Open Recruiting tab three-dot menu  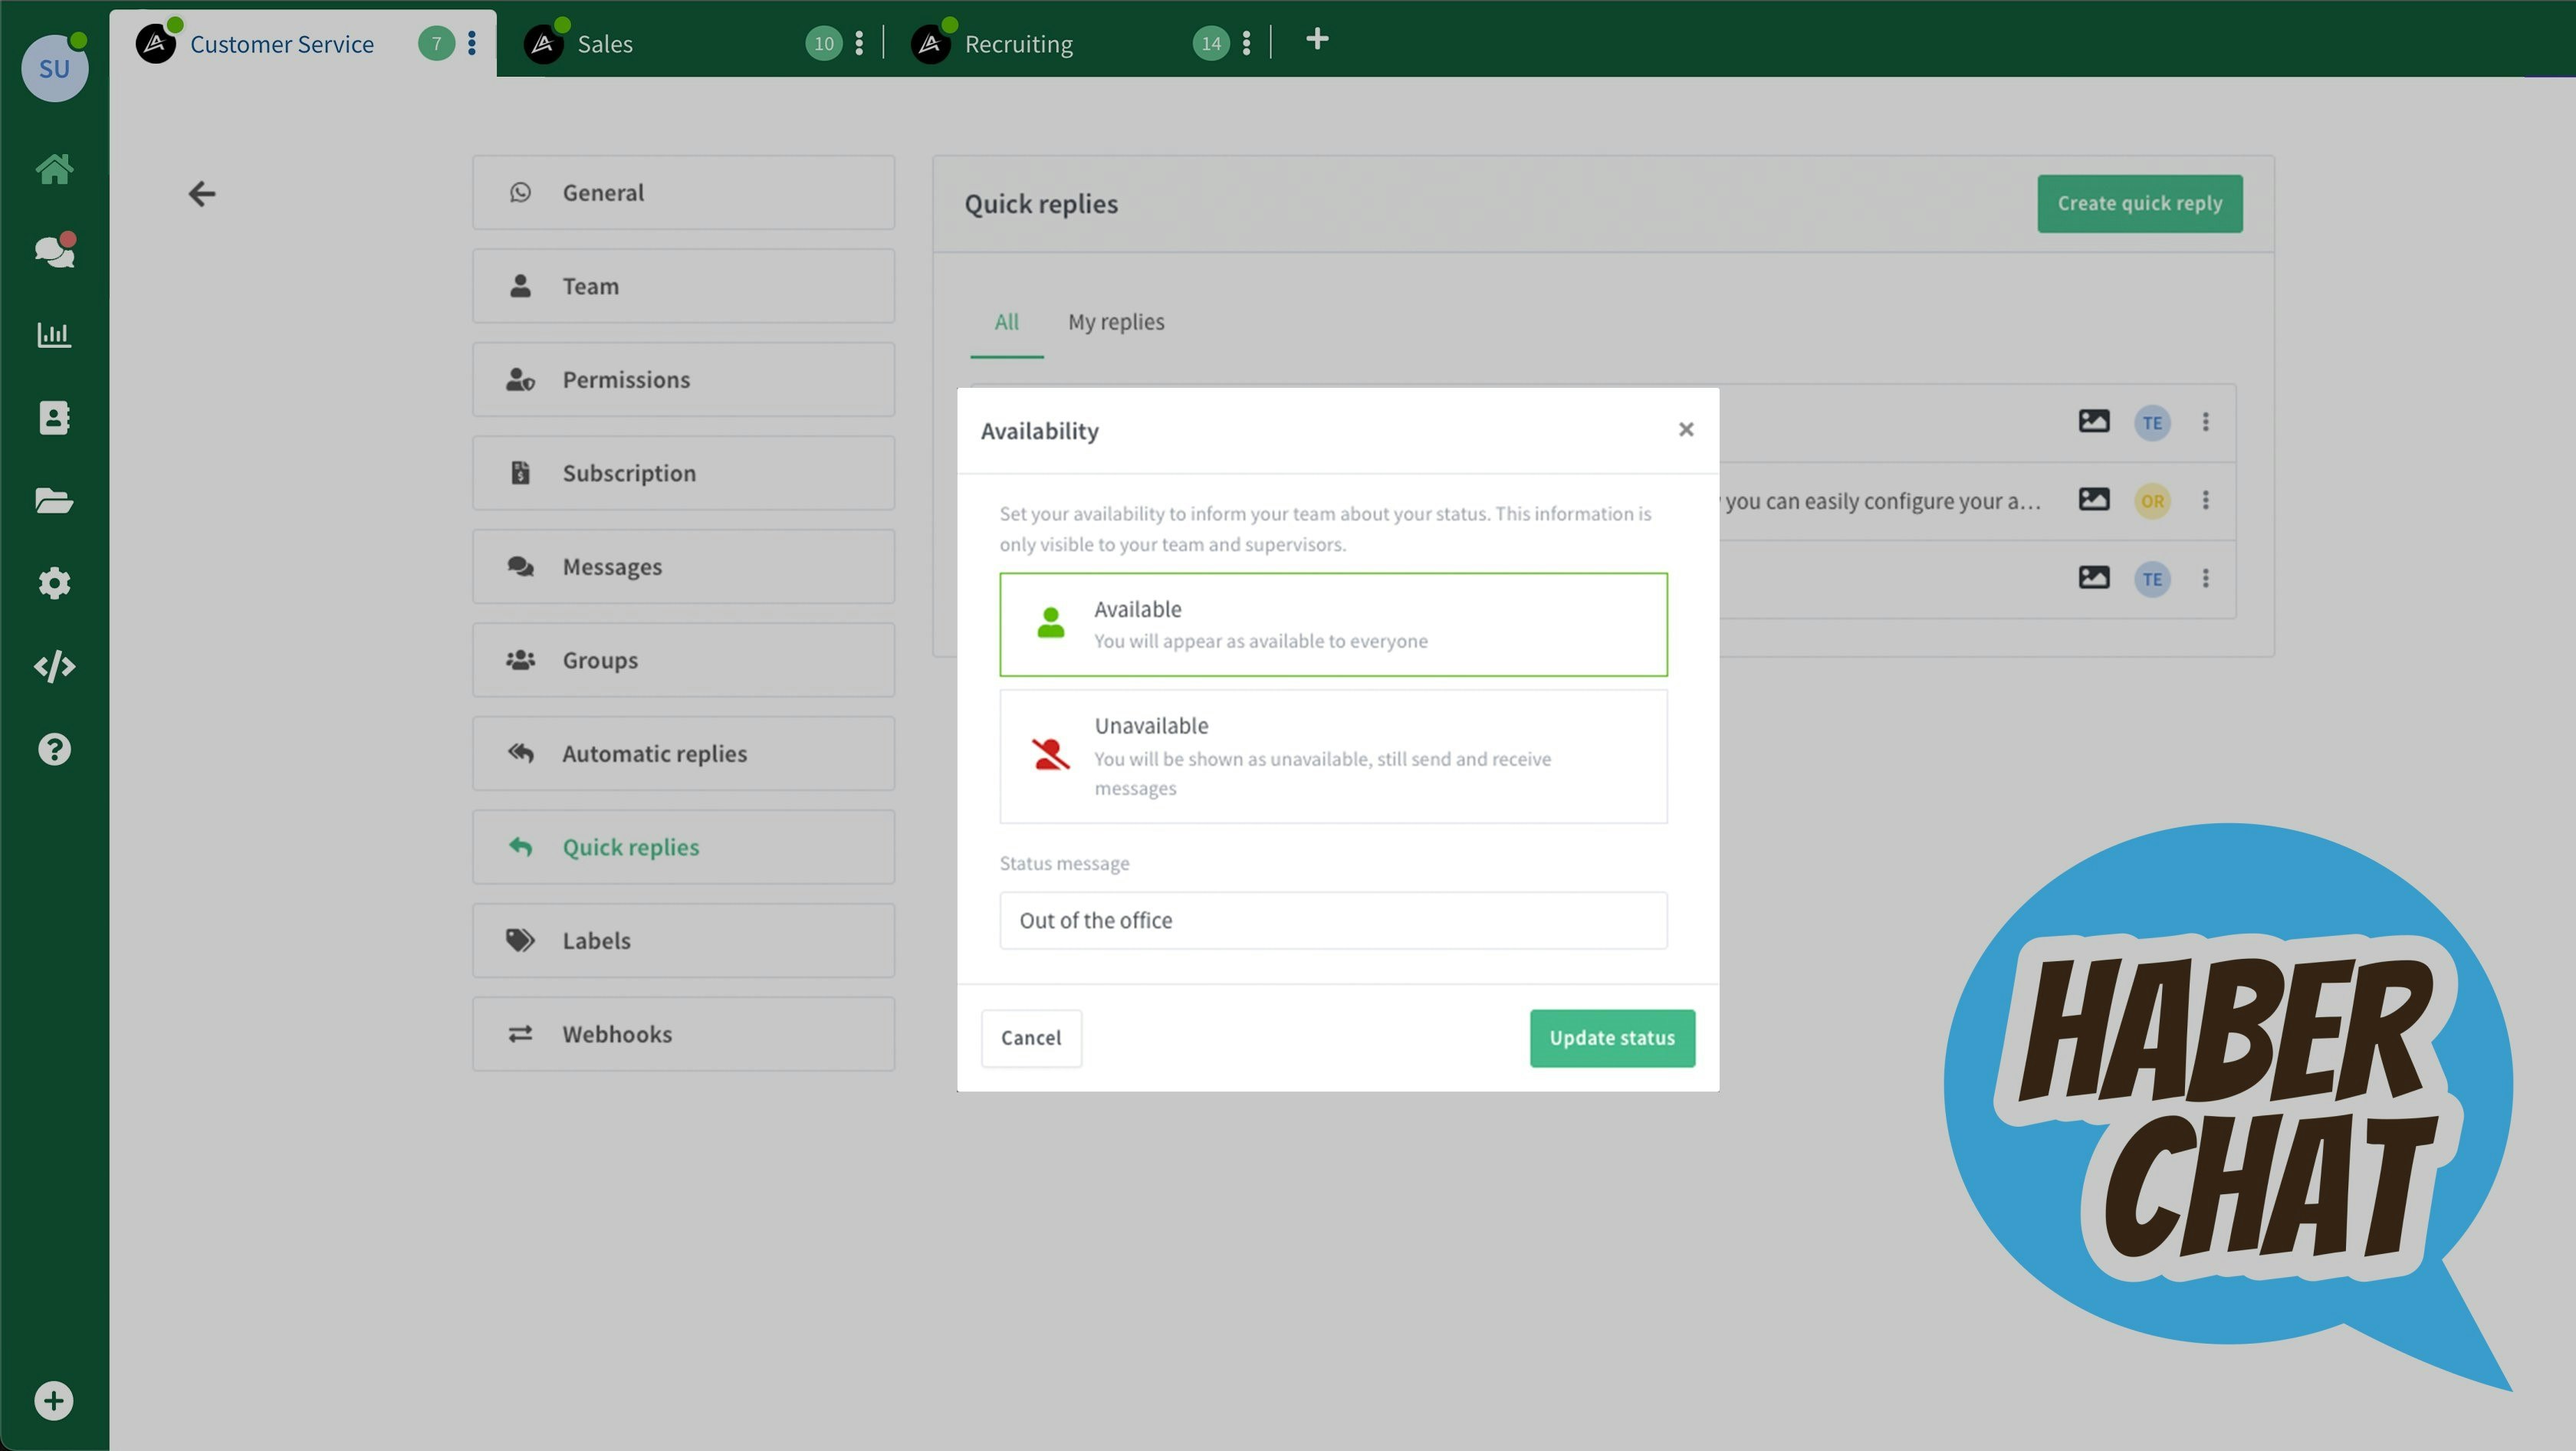[1246, 43]
